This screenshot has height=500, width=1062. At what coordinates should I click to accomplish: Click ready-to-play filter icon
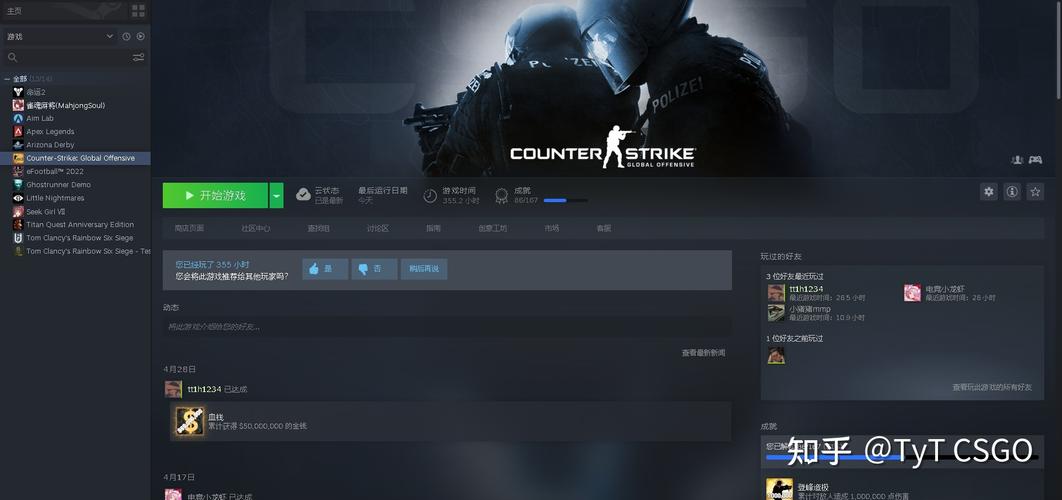140,37
